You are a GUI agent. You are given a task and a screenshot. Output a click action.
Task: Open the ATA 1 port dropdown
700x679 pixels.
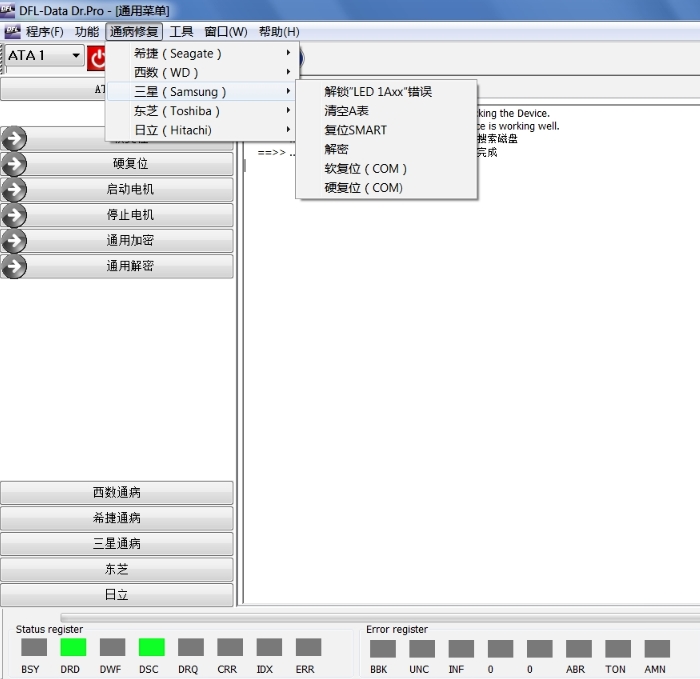coord(75,56)
